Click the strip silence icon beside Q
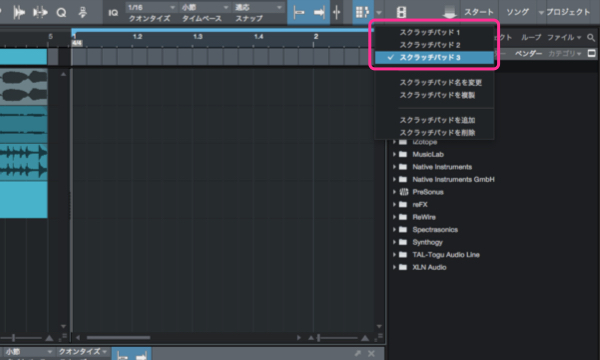 click(82, 13)
